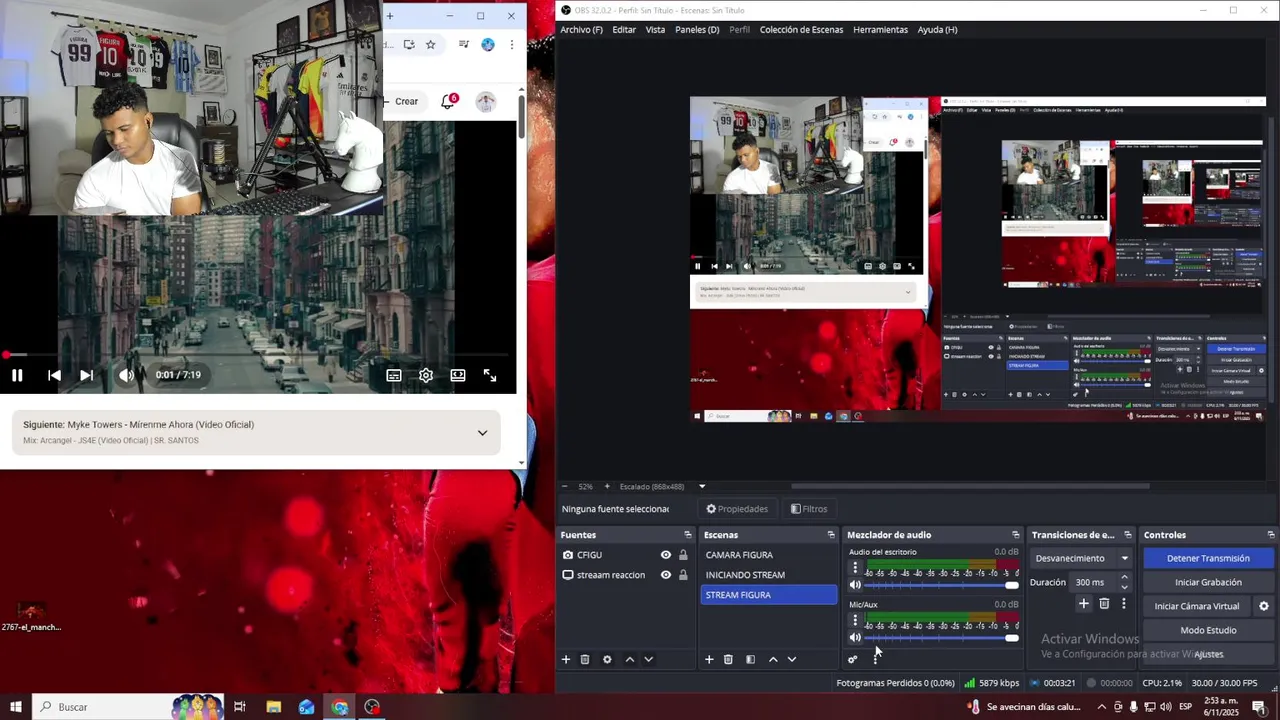Image resolution: width=1280 pixels, height=720 pixels.
Task: Undock the Fuentes panel
Action: [x=687, y=535]
